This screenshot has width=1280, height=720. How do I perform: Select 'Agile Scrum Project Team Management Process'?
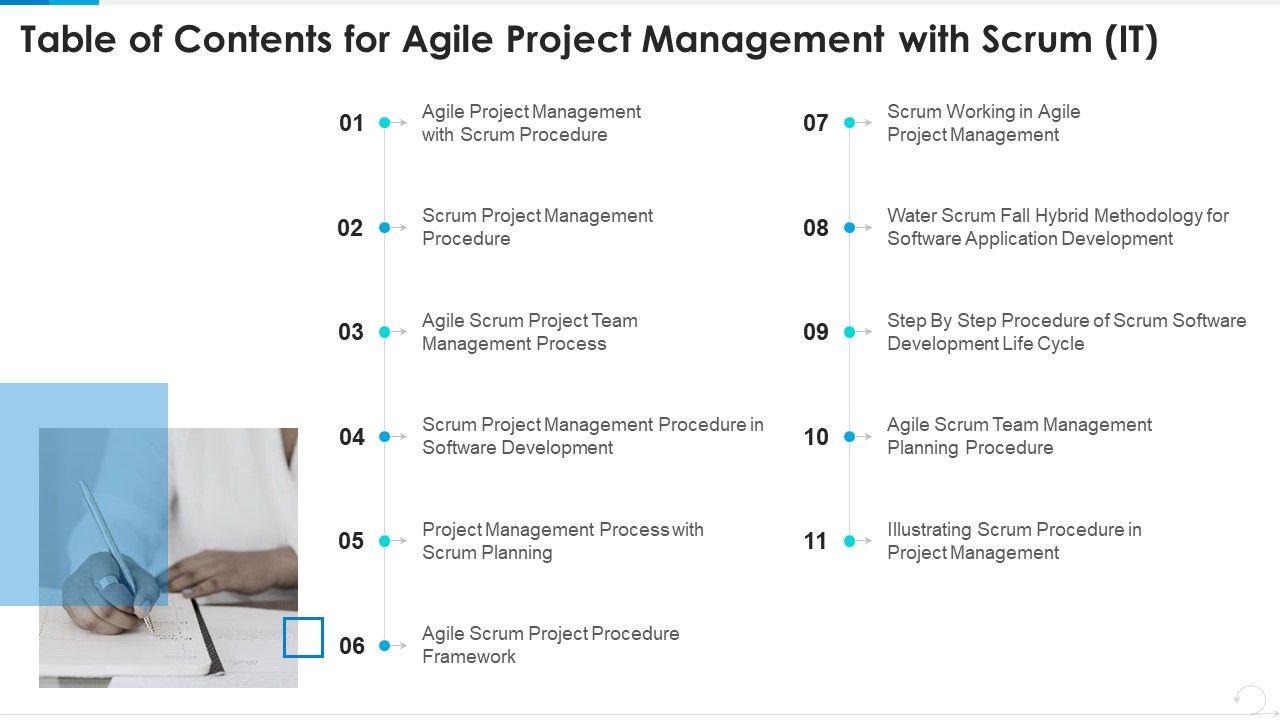point(529,332)
